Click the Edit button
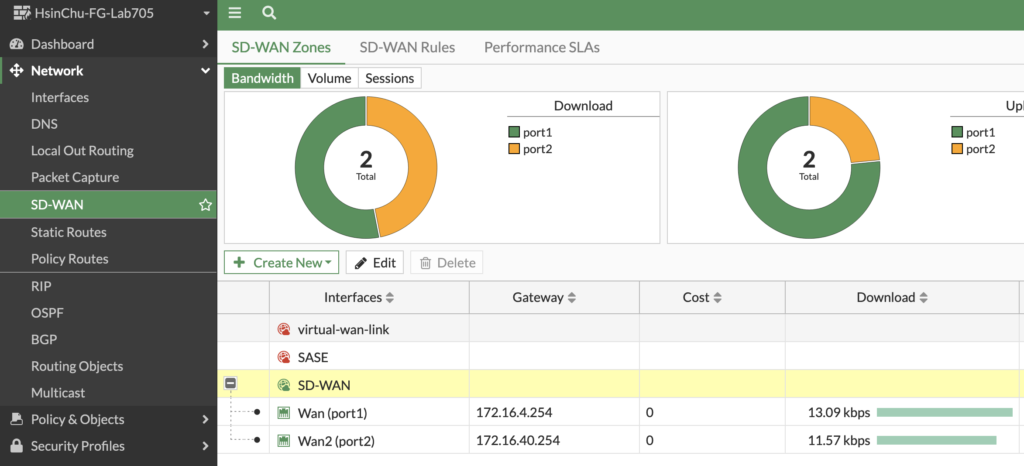The height and width of the screenshot is (466, 1024). 374,263
